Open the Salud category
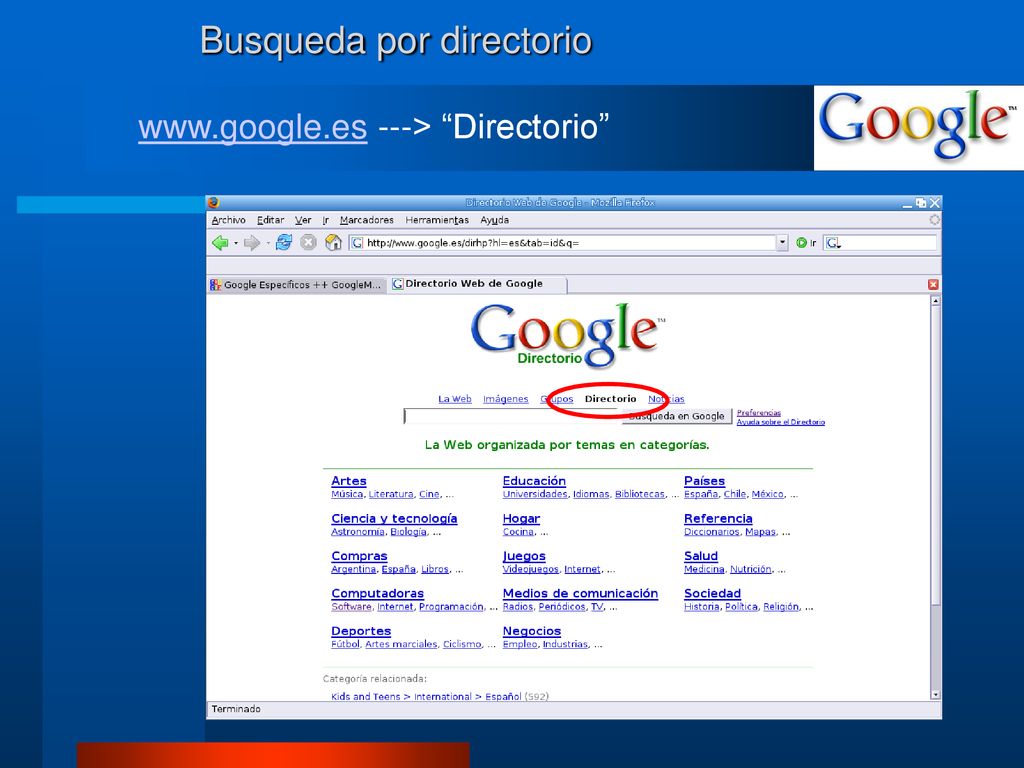This screenshot has width=1024, height=768. 701,556
